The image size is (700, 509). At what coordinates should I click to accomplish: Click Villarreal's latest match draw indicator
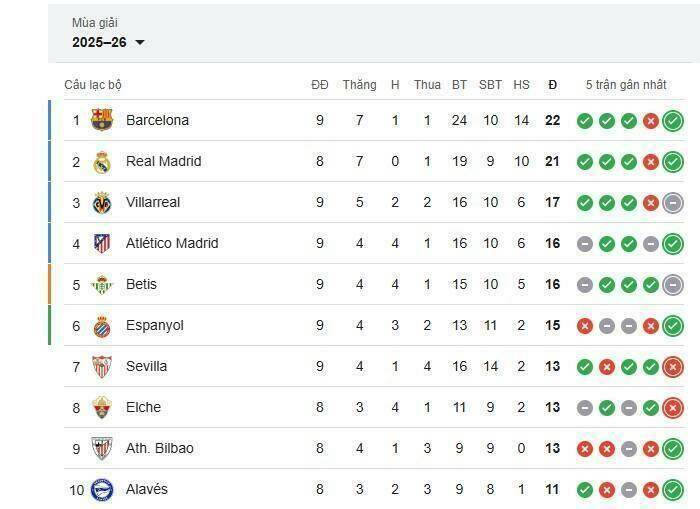(x=673, y=203)
